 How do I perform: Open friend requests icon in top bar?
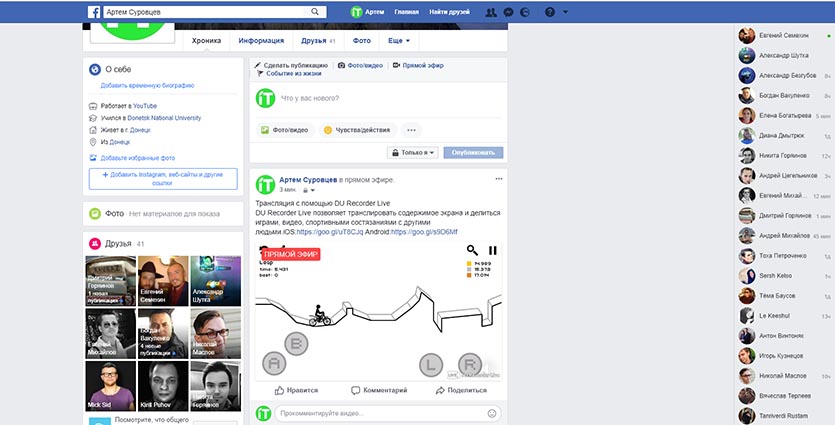coord(490,12)
